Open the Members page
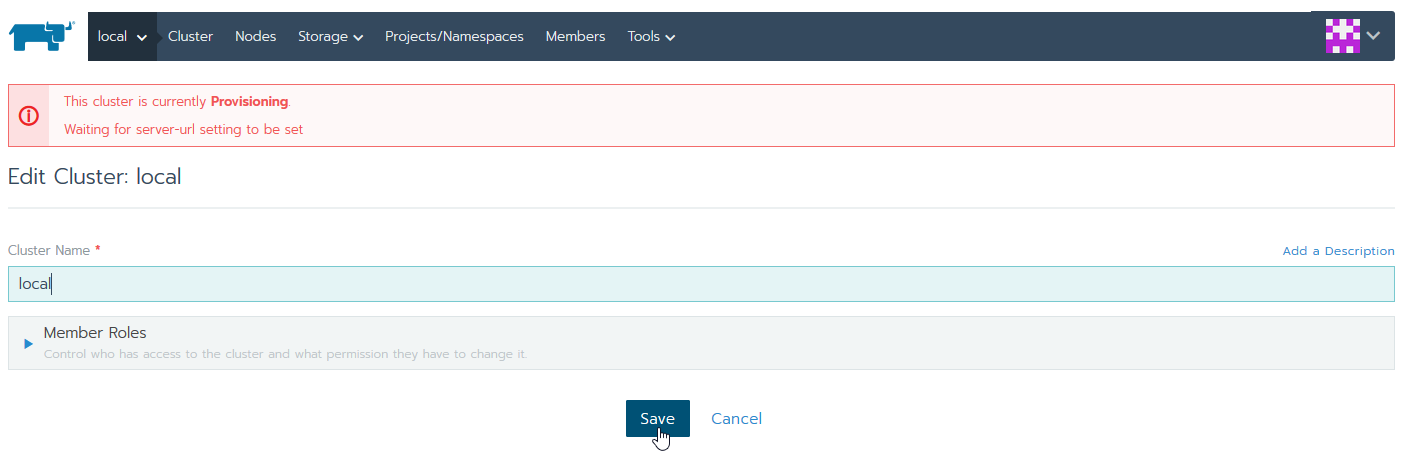Screen dimensions: 1423x457 pos(575,36)
